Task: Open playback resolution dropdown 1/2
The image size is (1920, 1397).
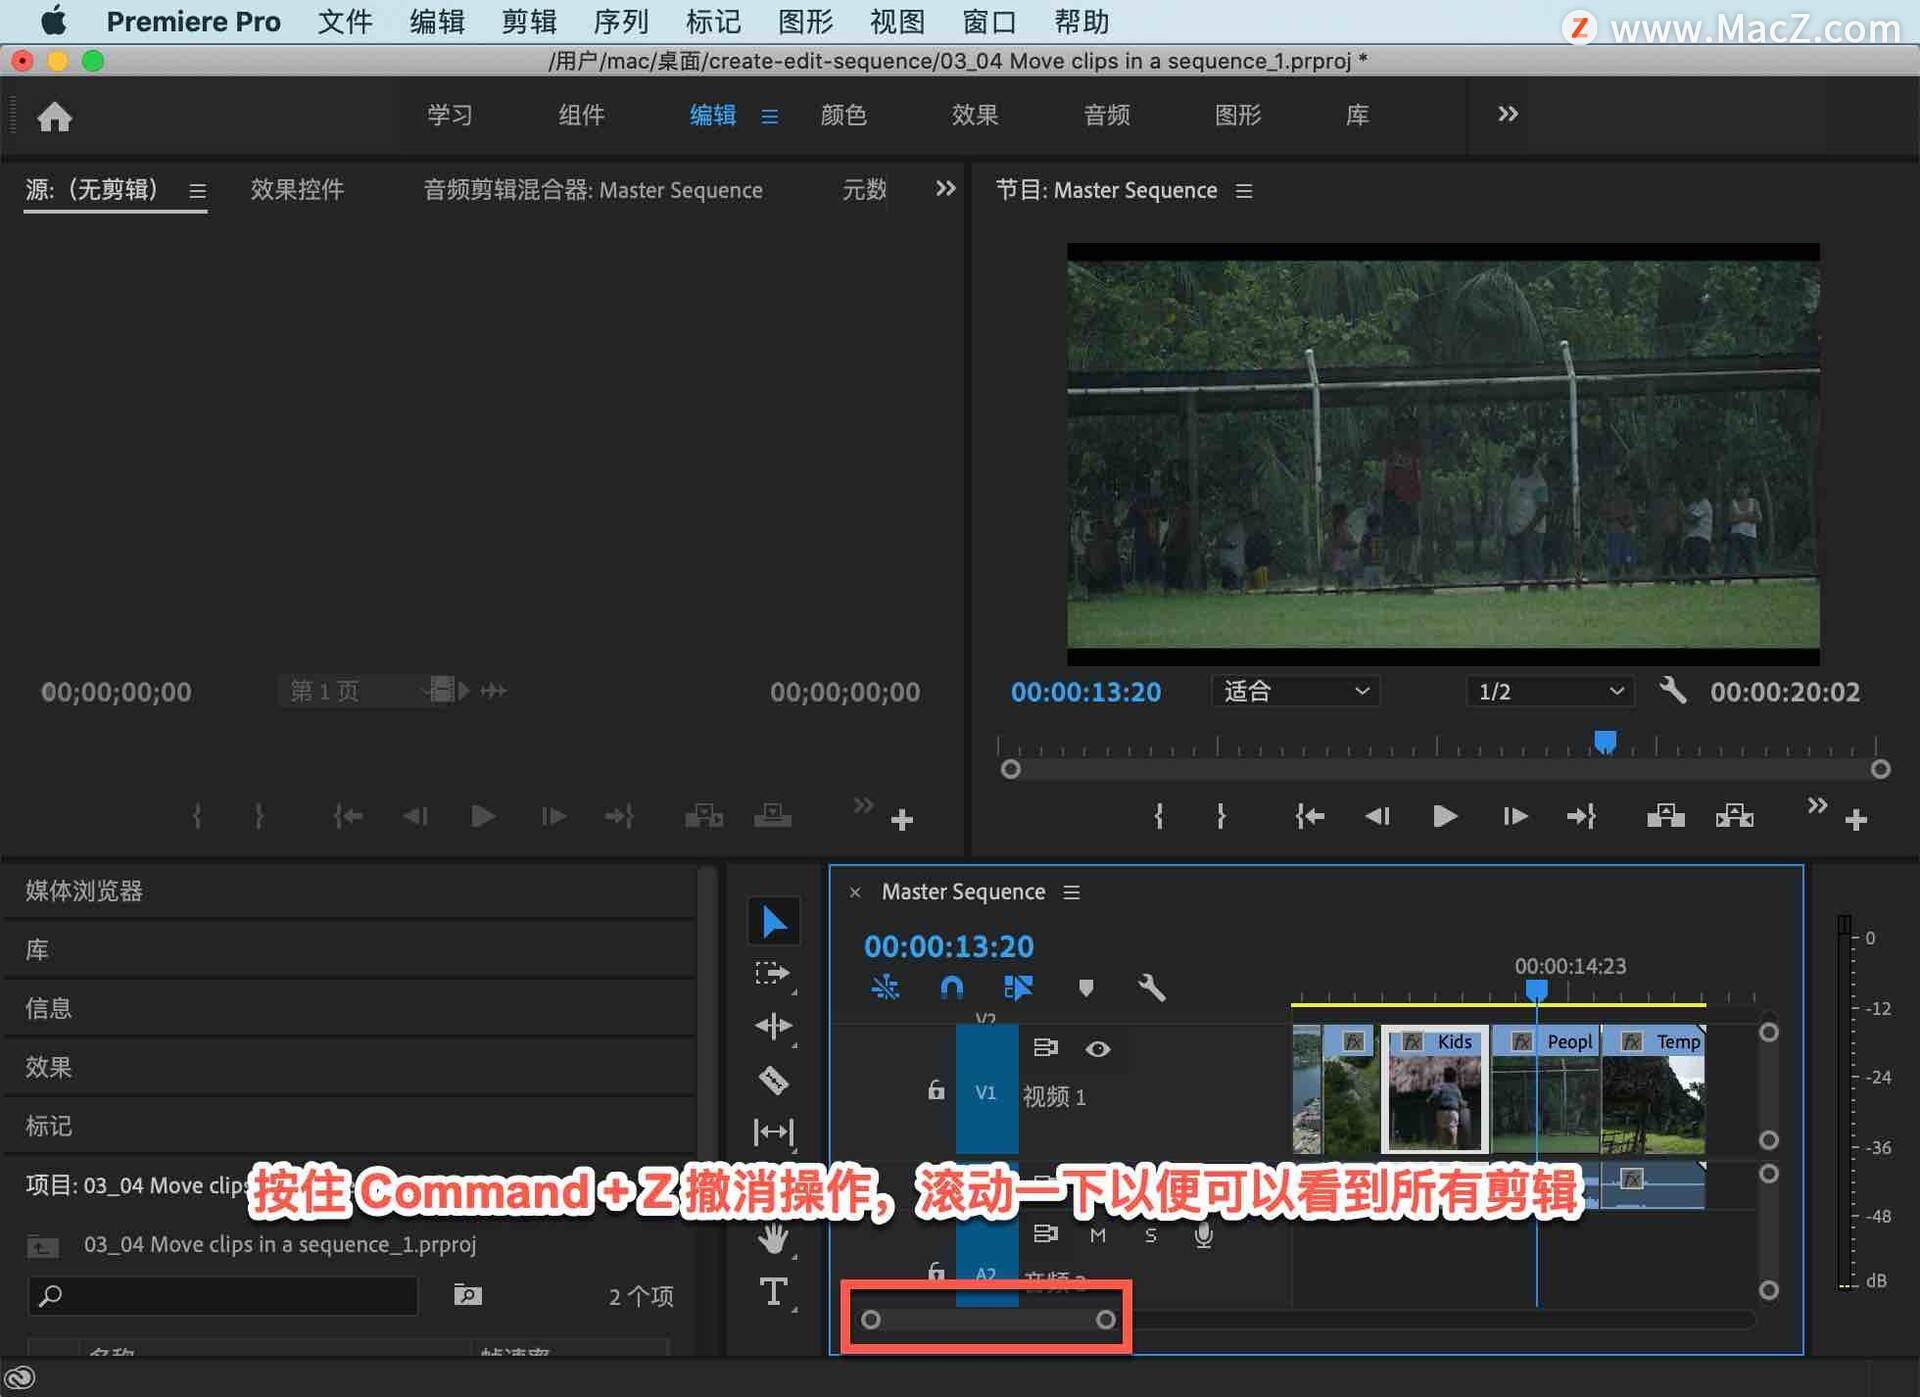Action: (x=1549, y=691)
